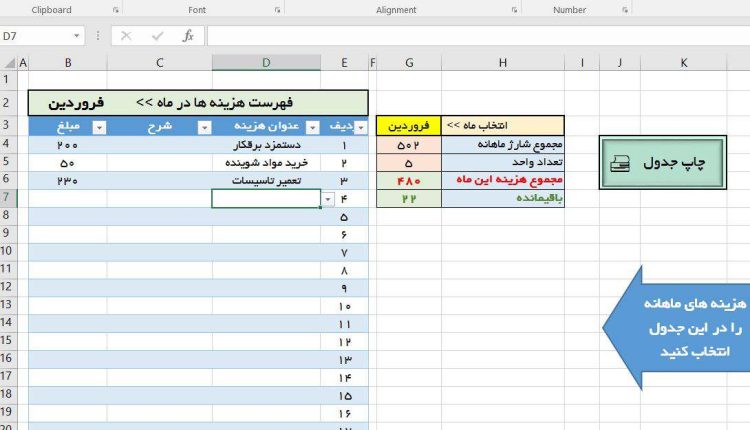Open the Alignment dialog launcher

point(514,10)
